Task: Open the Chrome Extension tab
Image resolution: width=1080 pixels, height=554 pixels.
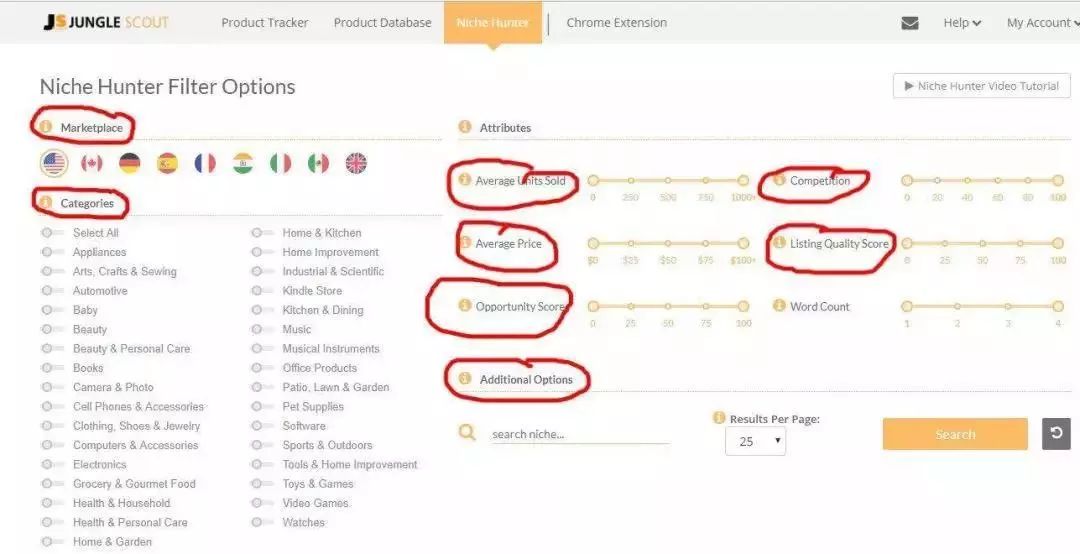Action: tap(616, 23)
